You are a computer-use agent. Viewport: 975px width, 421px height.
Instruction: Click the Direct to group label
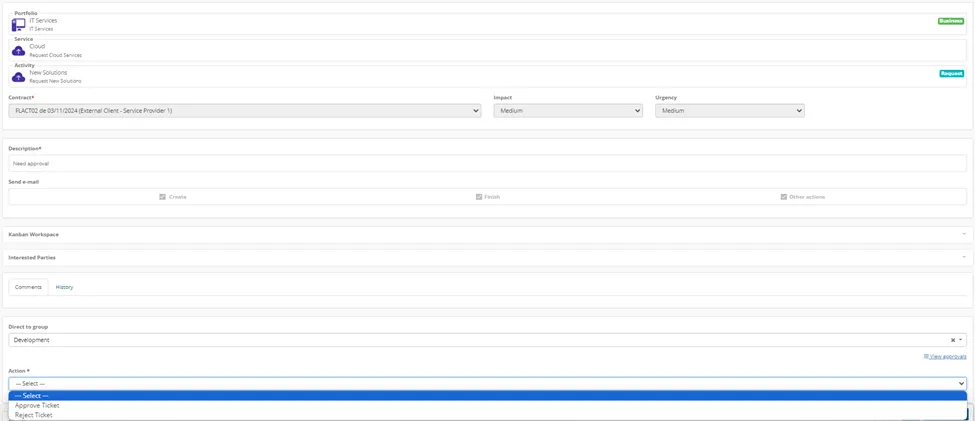[x=28, y=326]
